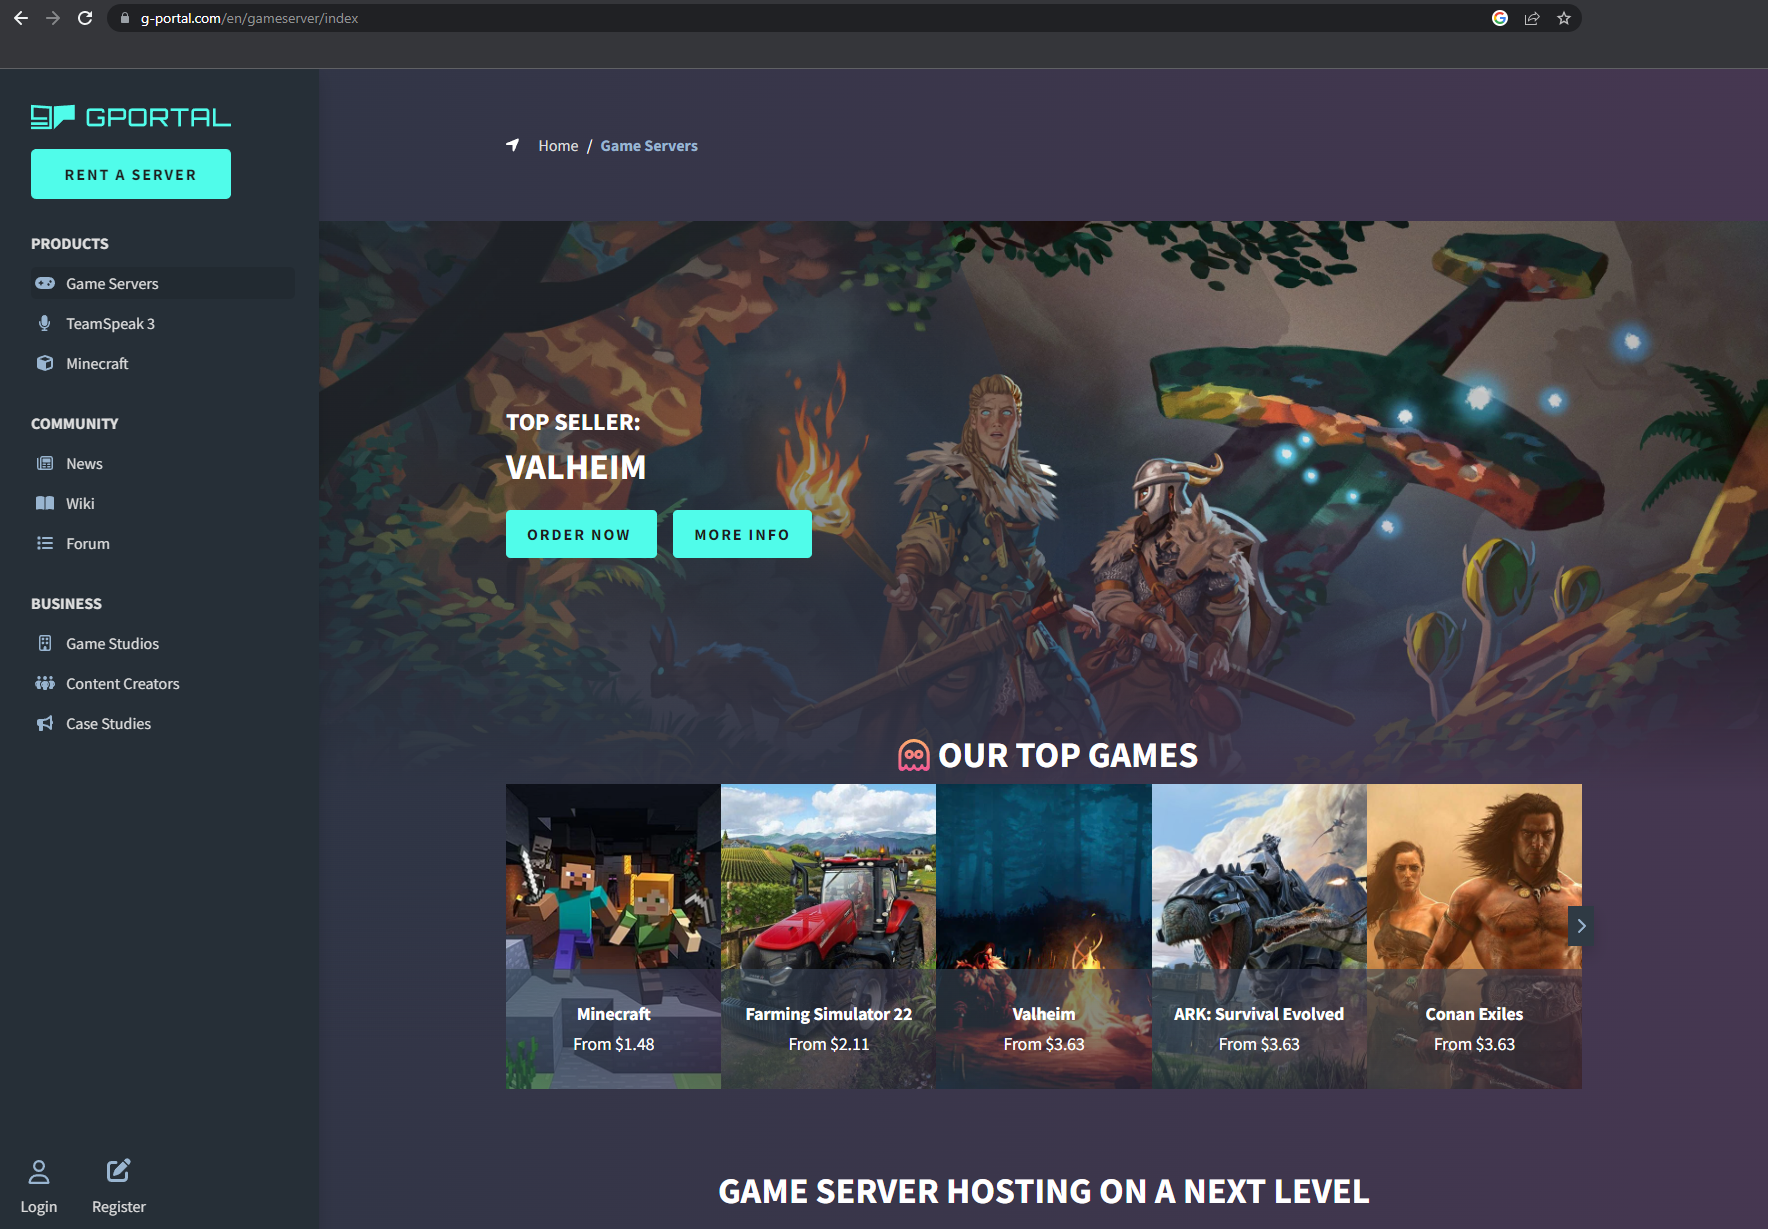Click the Game Server Hosting On A Next Level heading
This screenshot has width=1768, height=1229.
click(1044, 1191)
